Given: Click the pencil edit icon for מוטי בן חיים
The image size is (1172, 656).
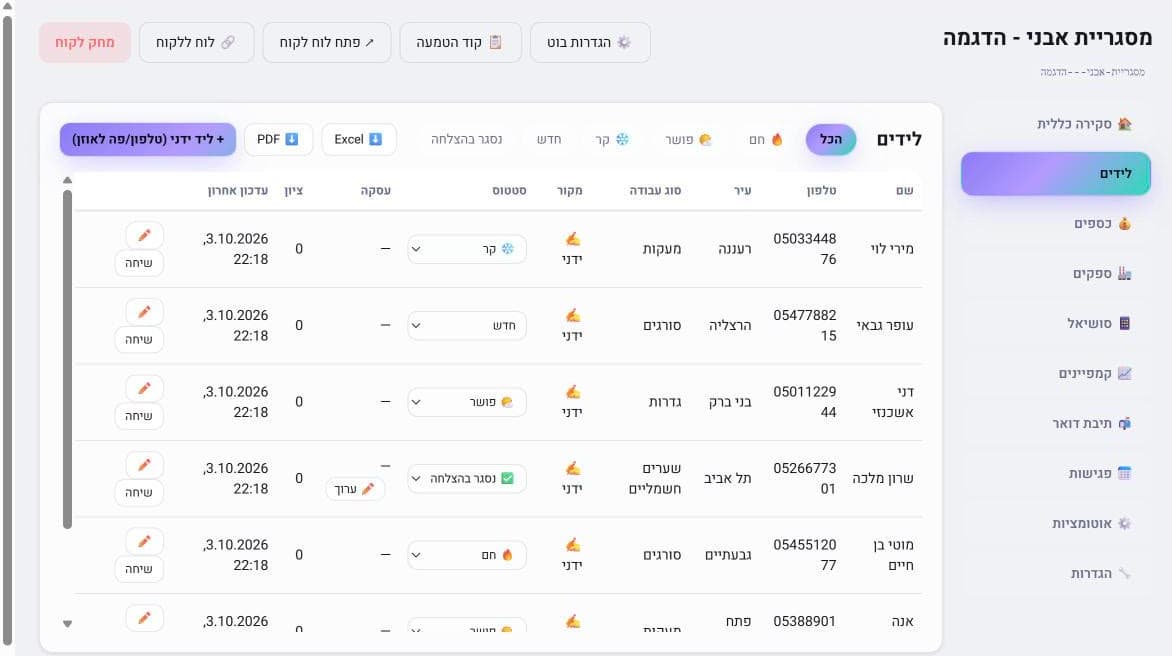Looking at the screenshot, I should pos(144,541).
